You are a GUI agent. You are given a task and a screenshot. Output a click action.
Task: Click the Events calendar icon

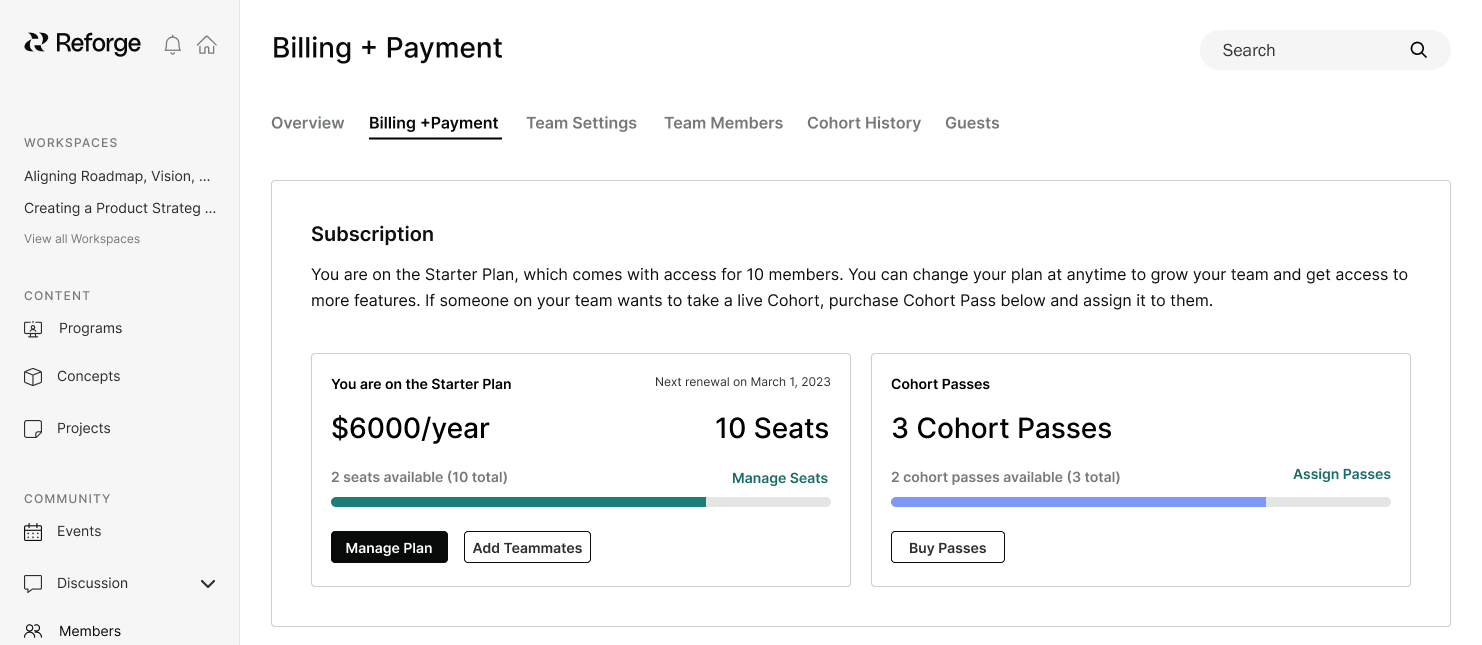pyautogui.click(x=33, y=532)
